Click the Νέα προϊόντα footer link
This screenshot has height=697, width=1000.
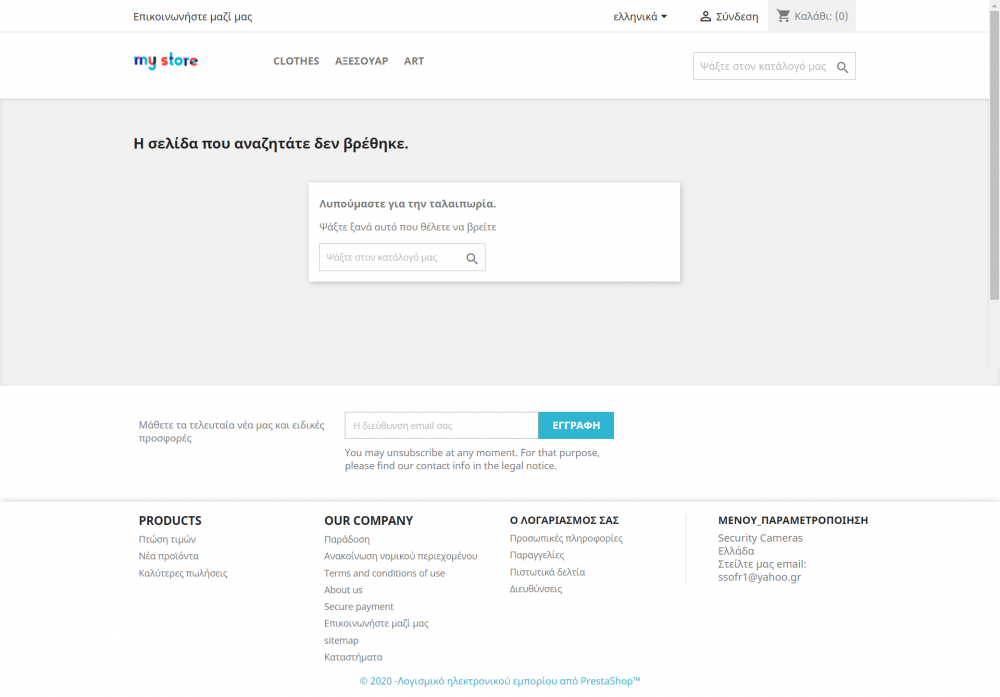168,556
